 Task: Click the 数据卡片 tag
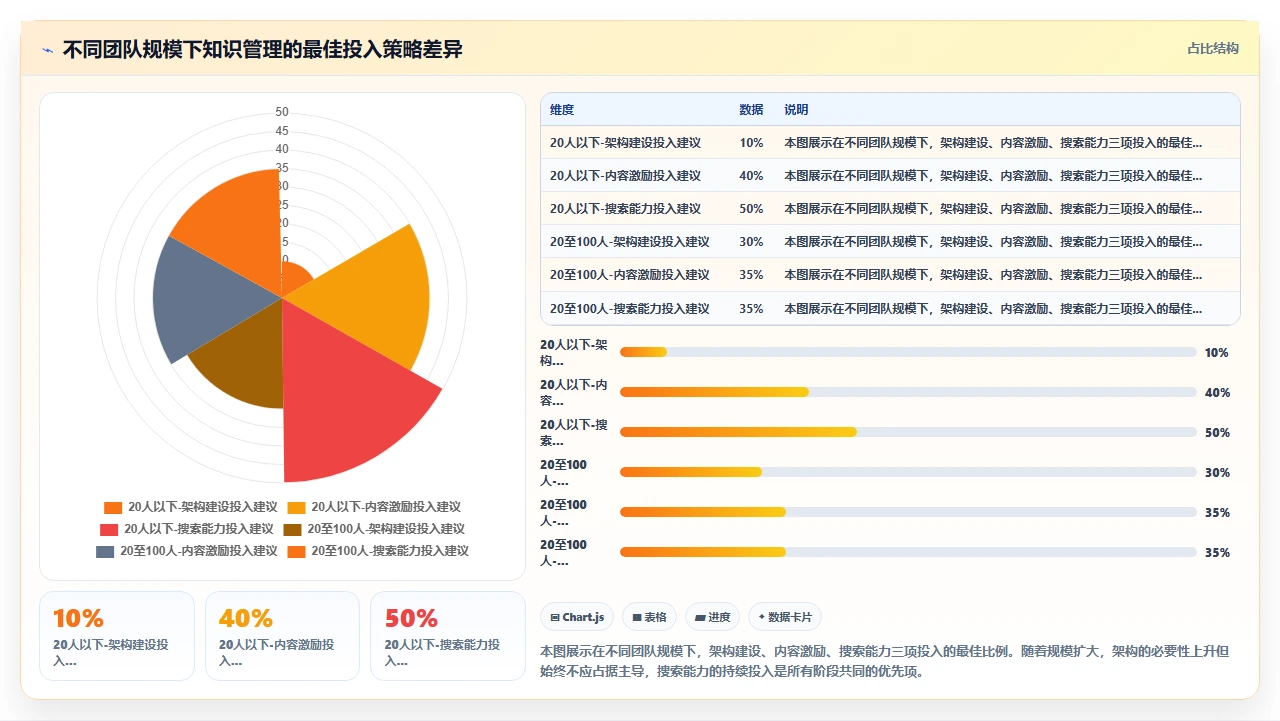[785, 618]
